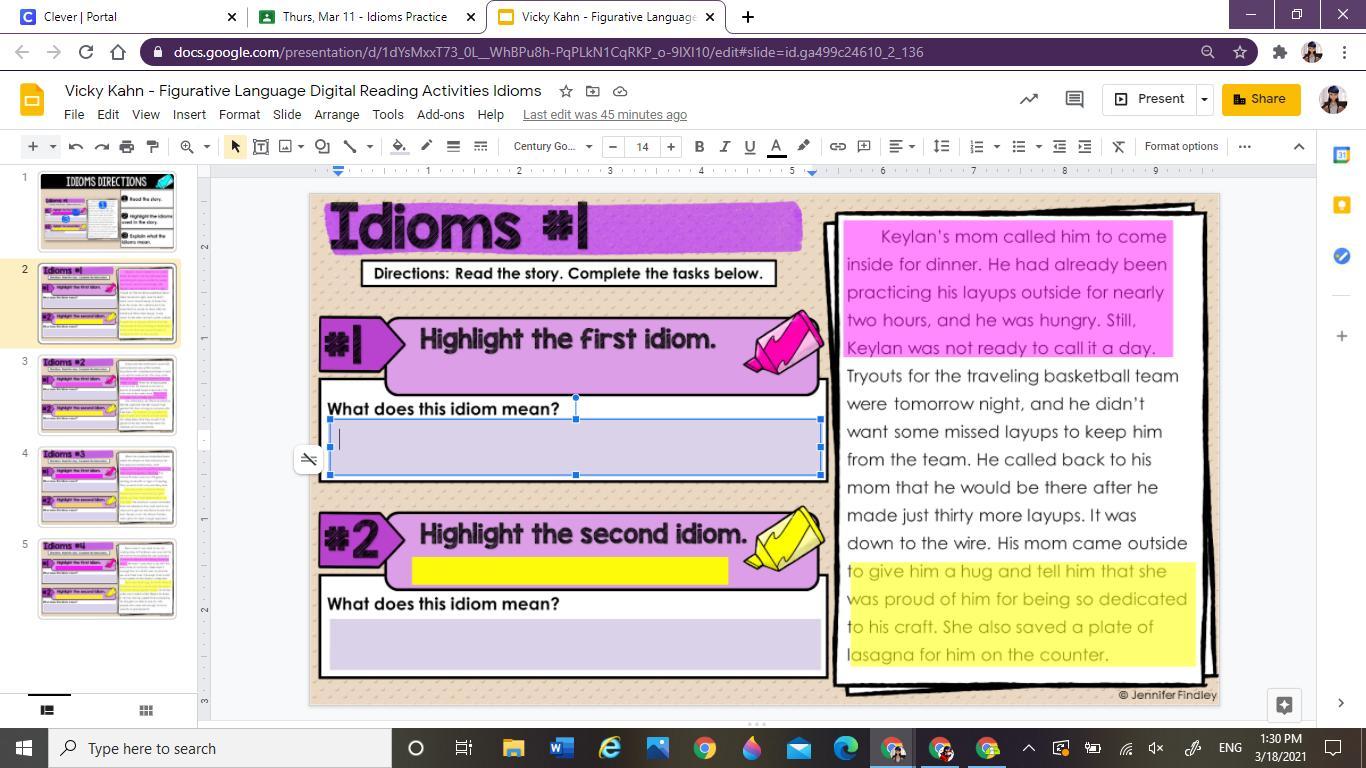Open the last edit history link
1366x768 pixels.
pos(604,114)
